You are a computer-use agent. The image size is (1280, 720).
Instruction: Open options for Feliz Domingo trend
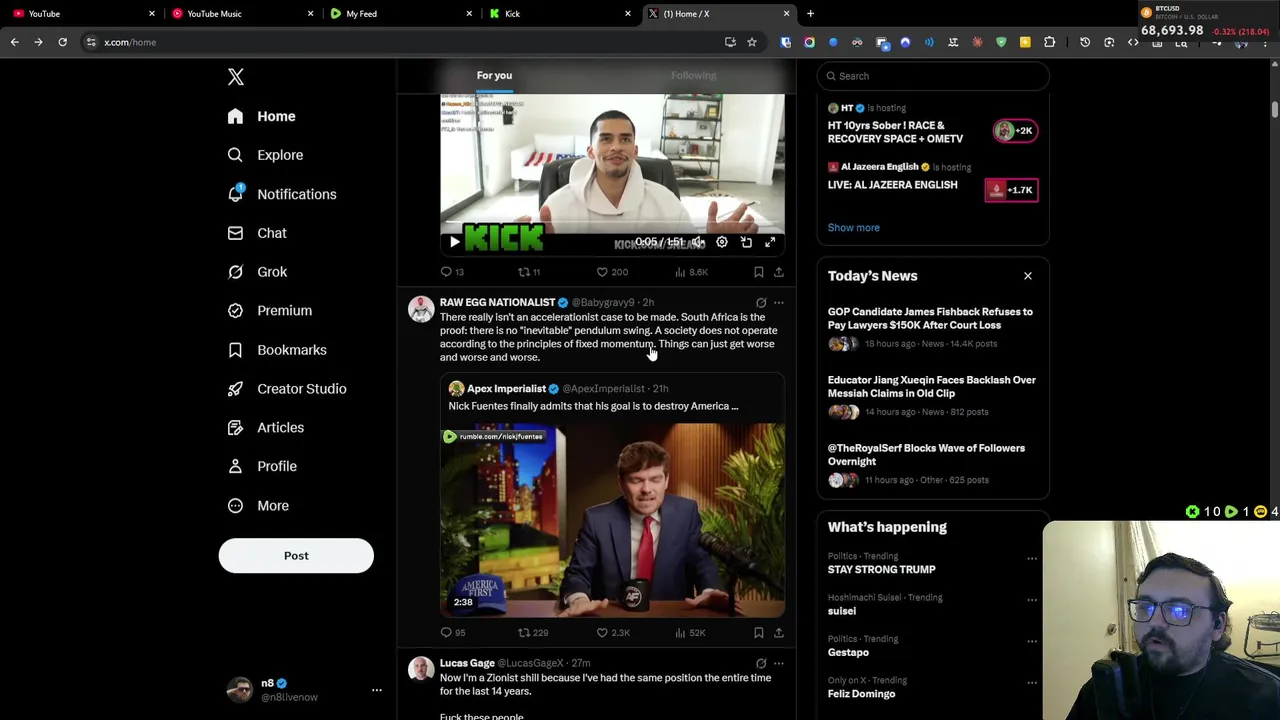(x=1031, y=682)
